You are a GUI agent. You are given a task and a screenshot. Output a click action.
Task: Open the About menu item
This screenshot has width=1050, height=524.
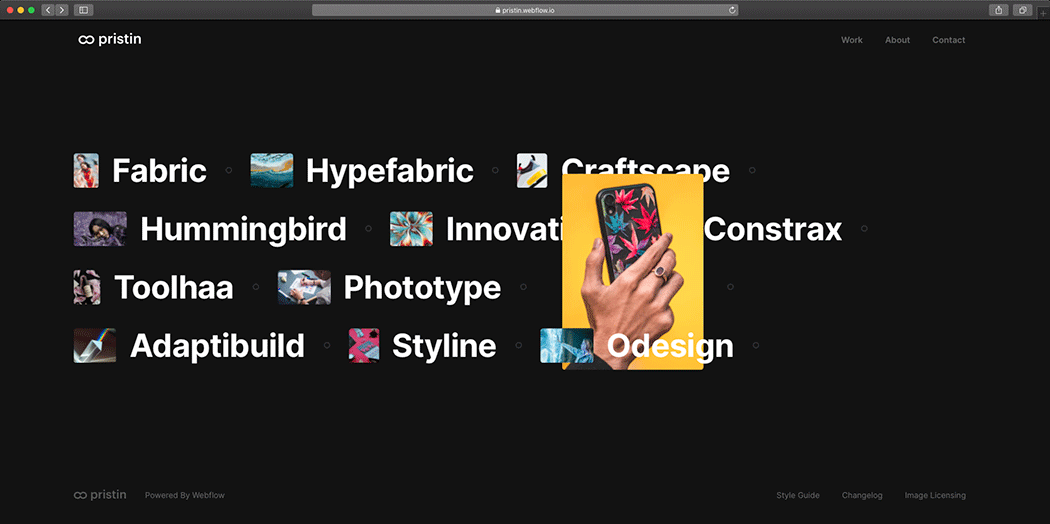[x=897, y=40]
